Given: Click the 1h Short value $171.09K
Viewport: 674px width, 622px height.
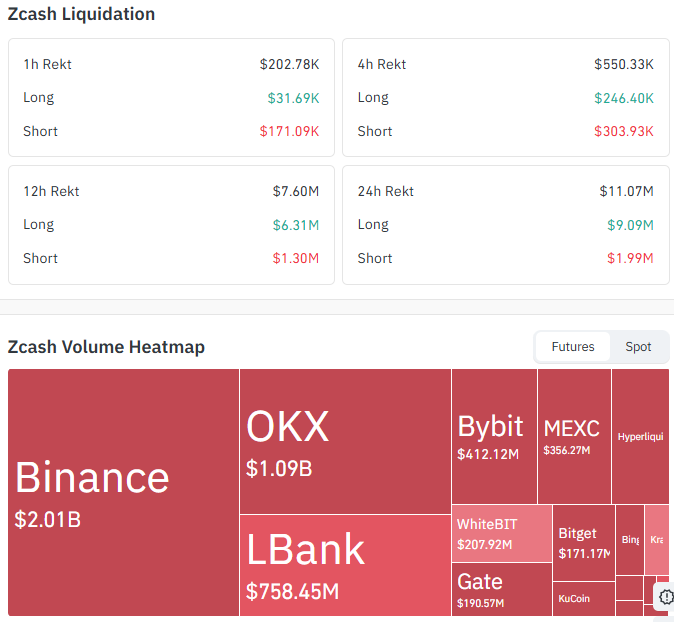Looking at the screenshot, I should (x=289, y=131).
